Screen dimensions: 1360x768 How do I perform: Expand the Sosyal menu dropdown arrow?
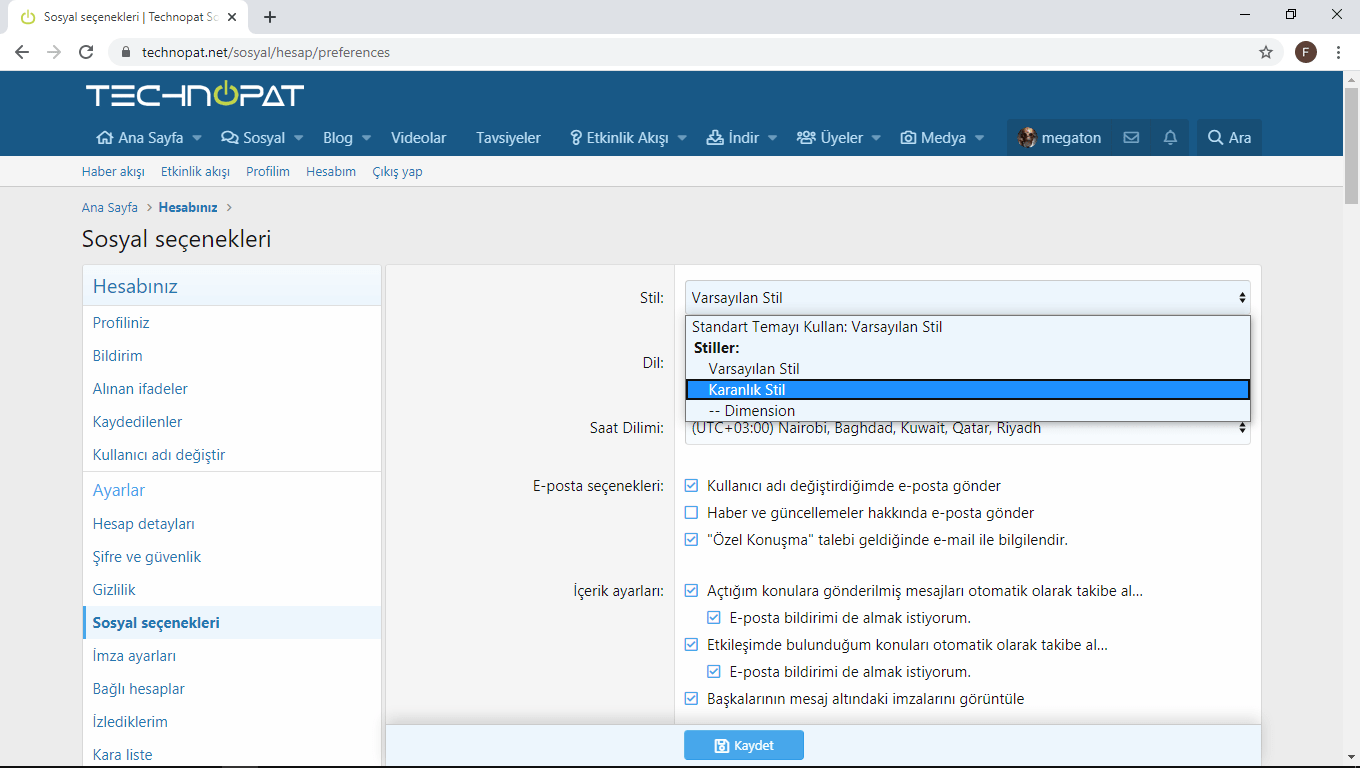tap(298, 138)
